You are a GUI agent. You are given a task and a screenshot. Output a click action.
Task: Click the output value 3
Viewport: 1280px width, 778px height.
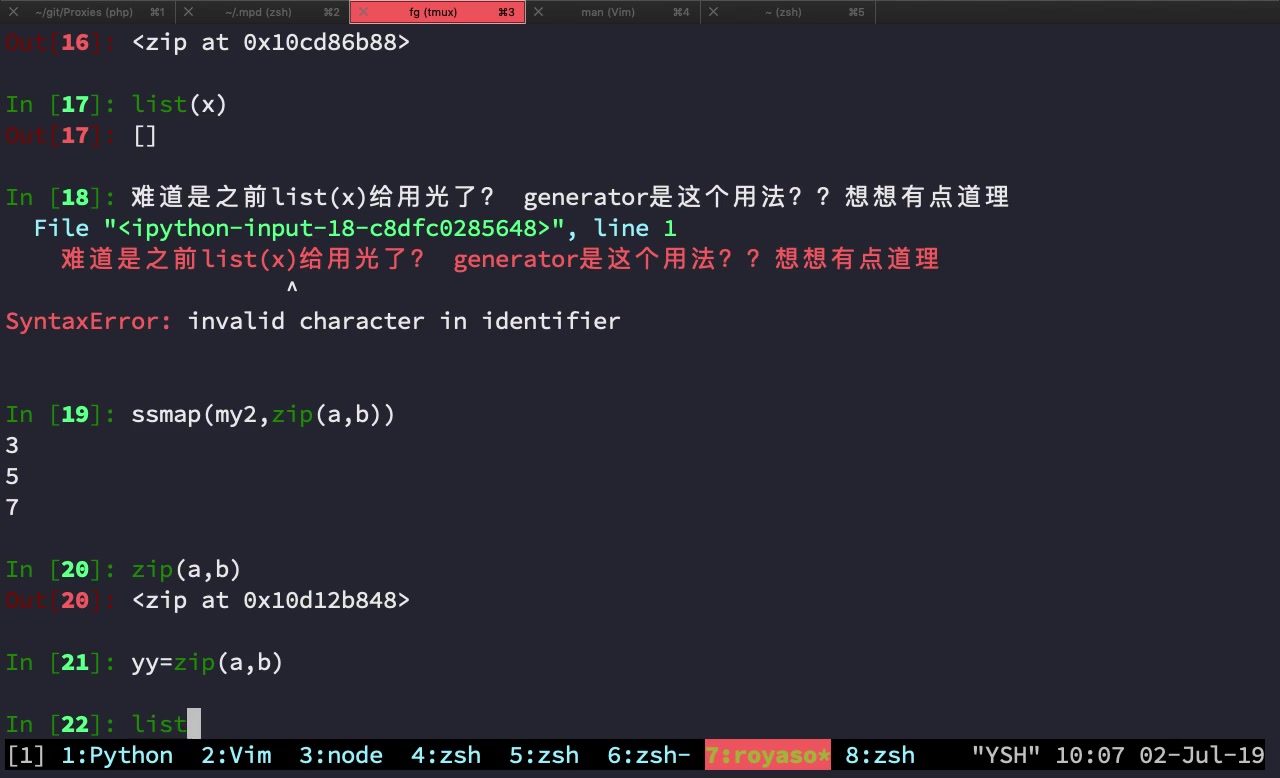coord(12,445)
